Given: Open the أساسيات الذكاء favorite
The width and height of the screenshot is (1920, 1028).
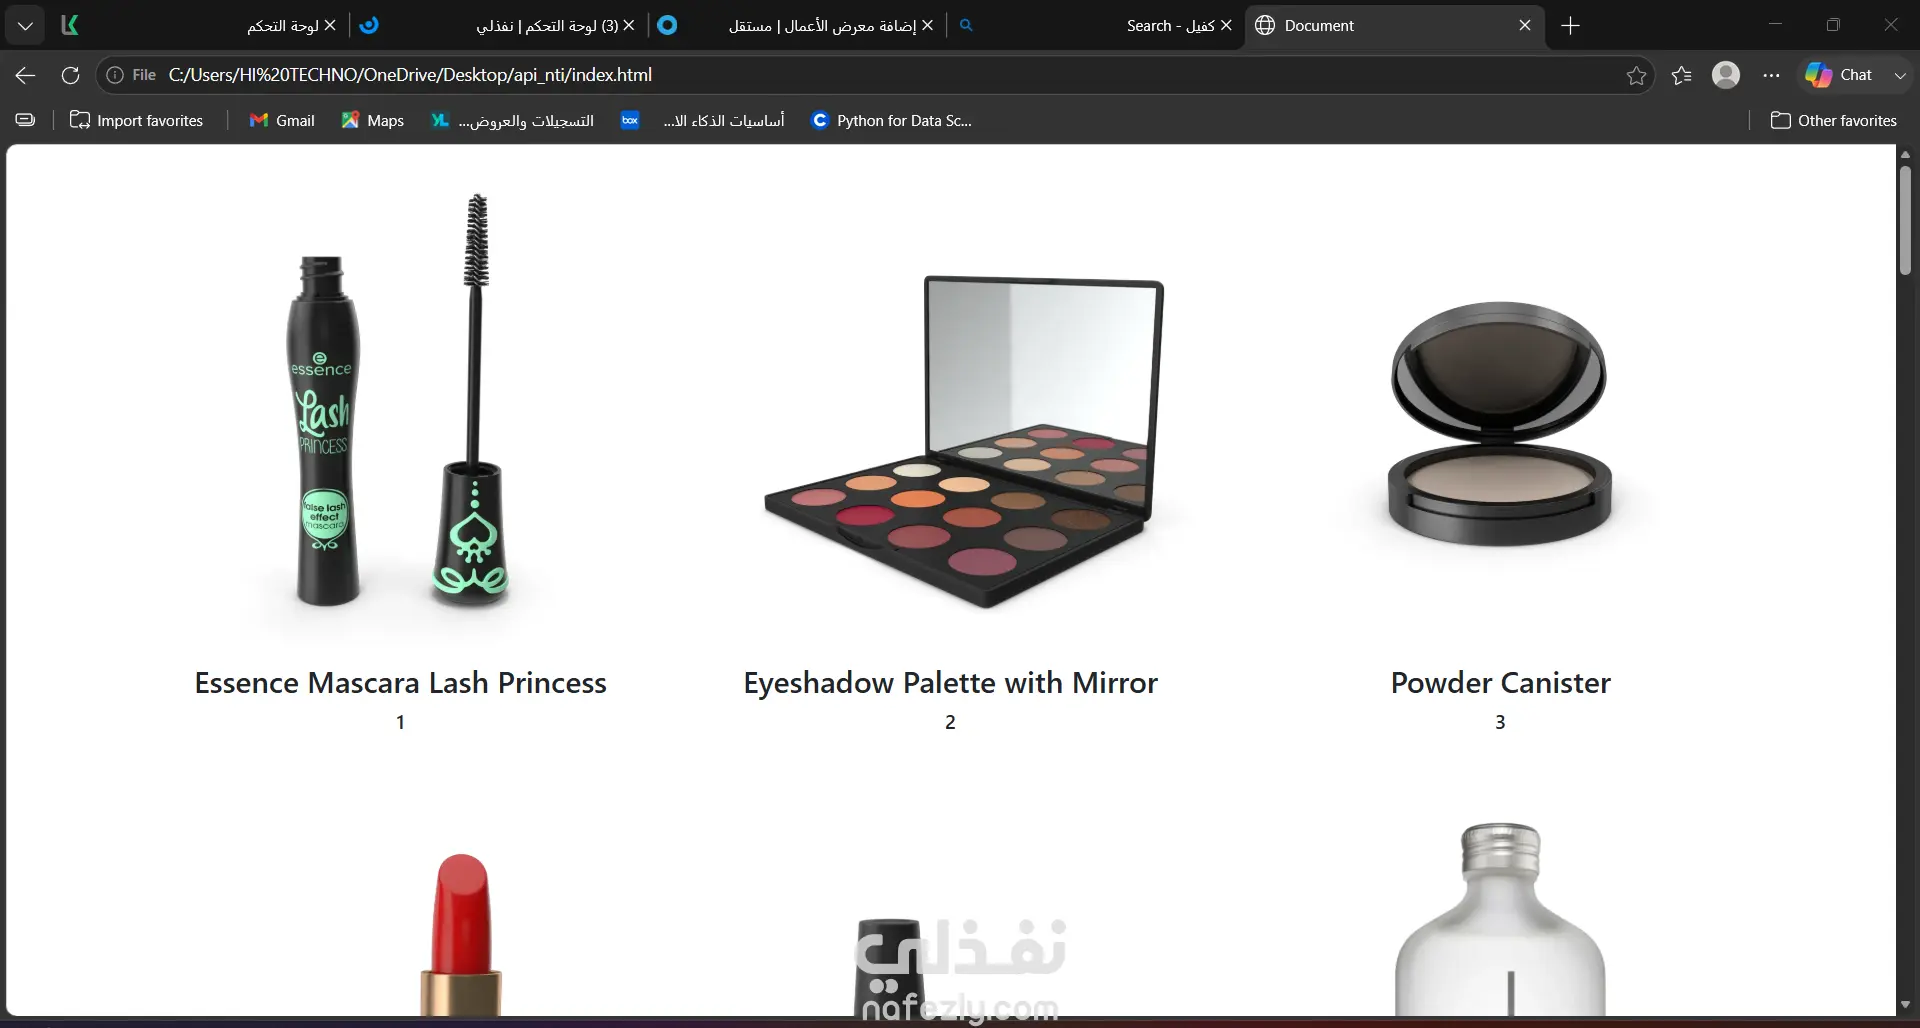Looking at the screenshot, I should (x=723, y=120).
